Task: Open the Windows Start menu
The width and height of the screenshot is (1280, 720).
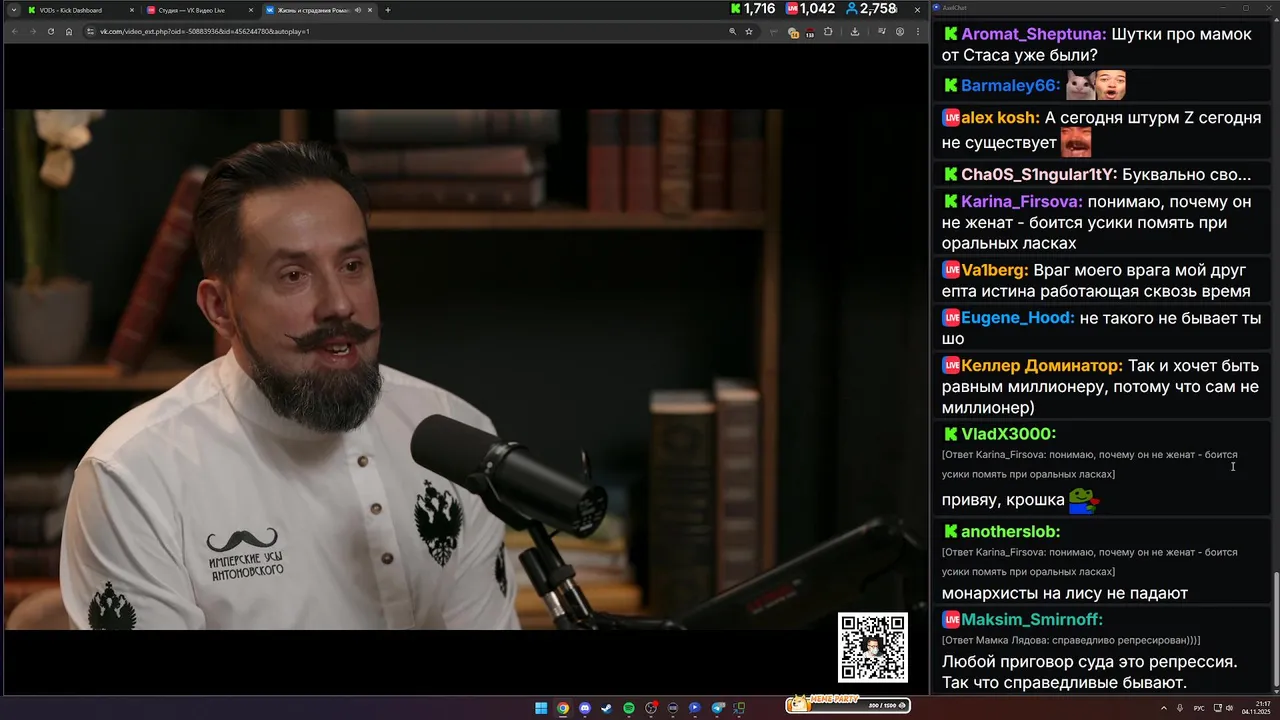Action: click(x=541, y=708)
